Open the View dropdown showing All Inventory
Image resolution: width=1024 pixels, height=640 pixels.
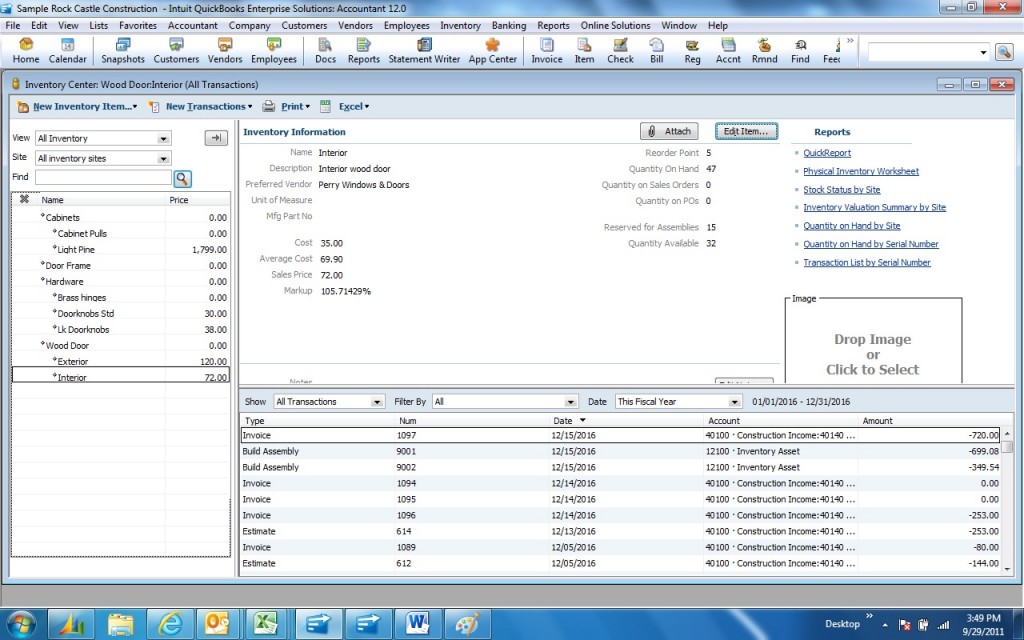point(103,138)
